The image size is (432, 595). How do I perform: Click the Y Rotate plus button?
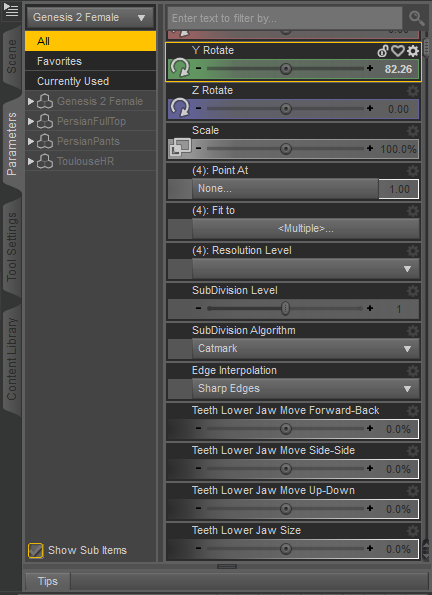click(x=370, y=68)
